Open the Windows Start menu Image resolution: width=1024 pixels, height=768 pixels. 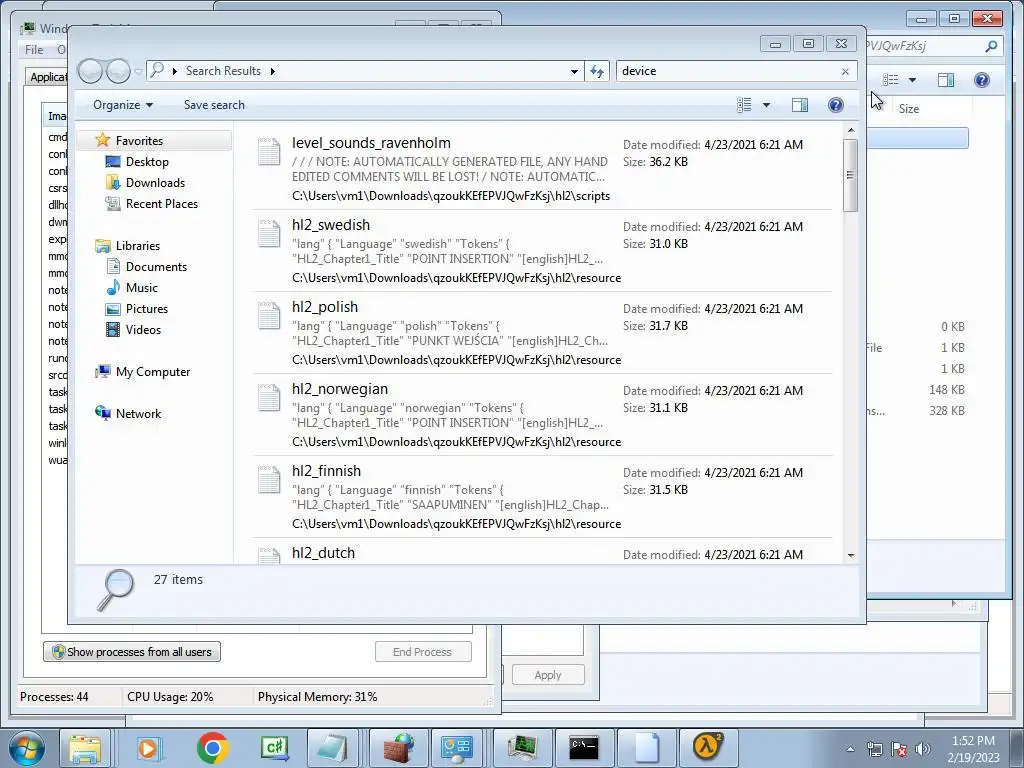(26, 748)
